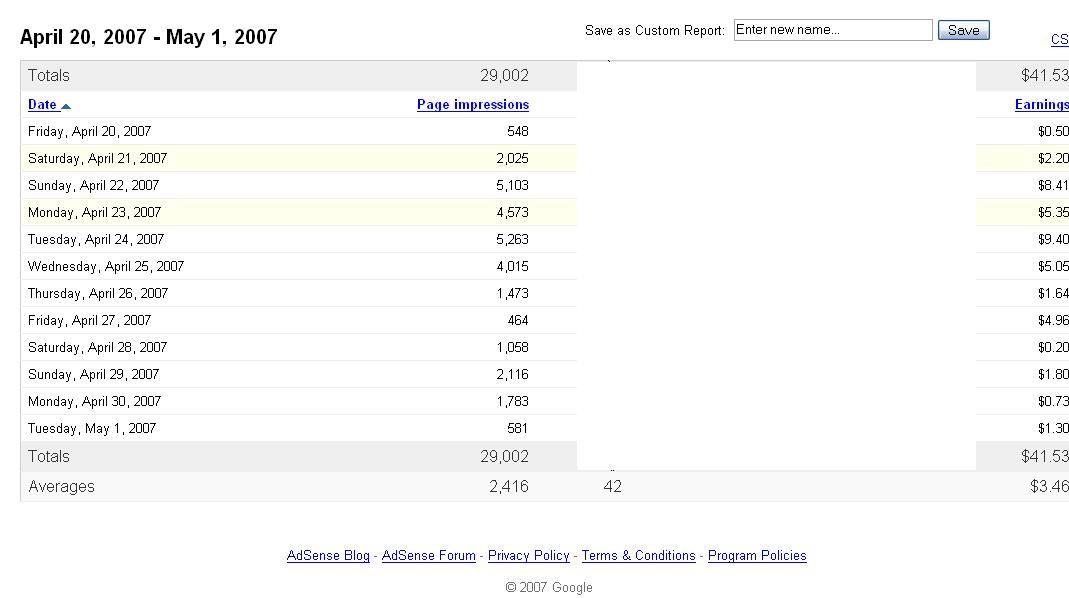Select the Friday, April 20, 2007 row

(299, 131)
